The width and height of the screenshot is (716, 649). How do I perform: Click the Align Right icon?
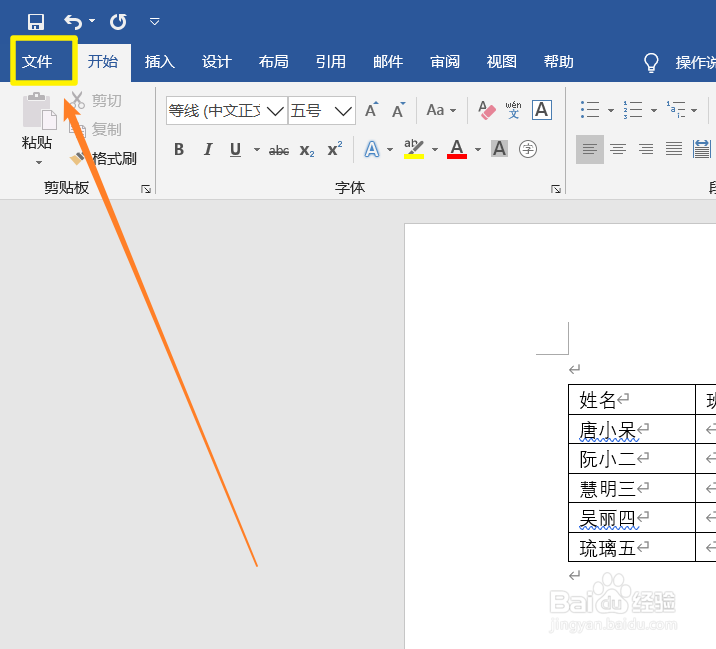[646, 149]
